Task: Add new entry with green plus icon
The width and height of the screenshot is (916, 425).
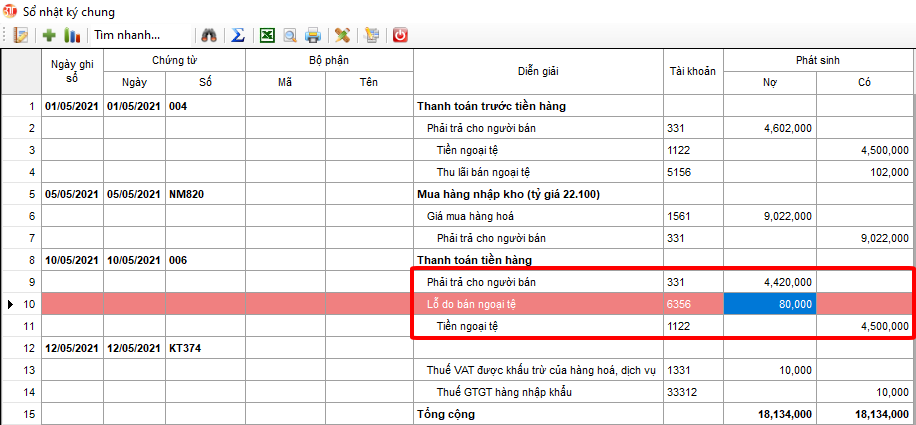Action: coord(50,36)
